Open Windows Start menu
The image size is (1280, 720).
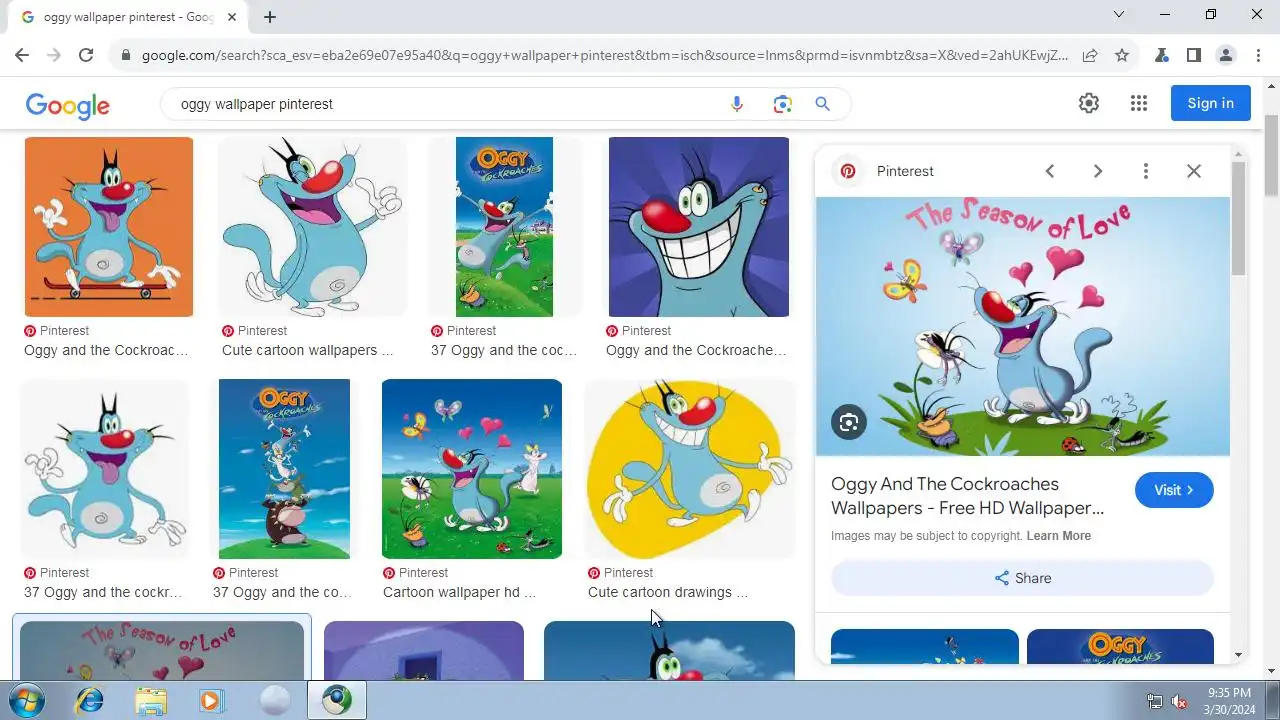tap(27, 700)
